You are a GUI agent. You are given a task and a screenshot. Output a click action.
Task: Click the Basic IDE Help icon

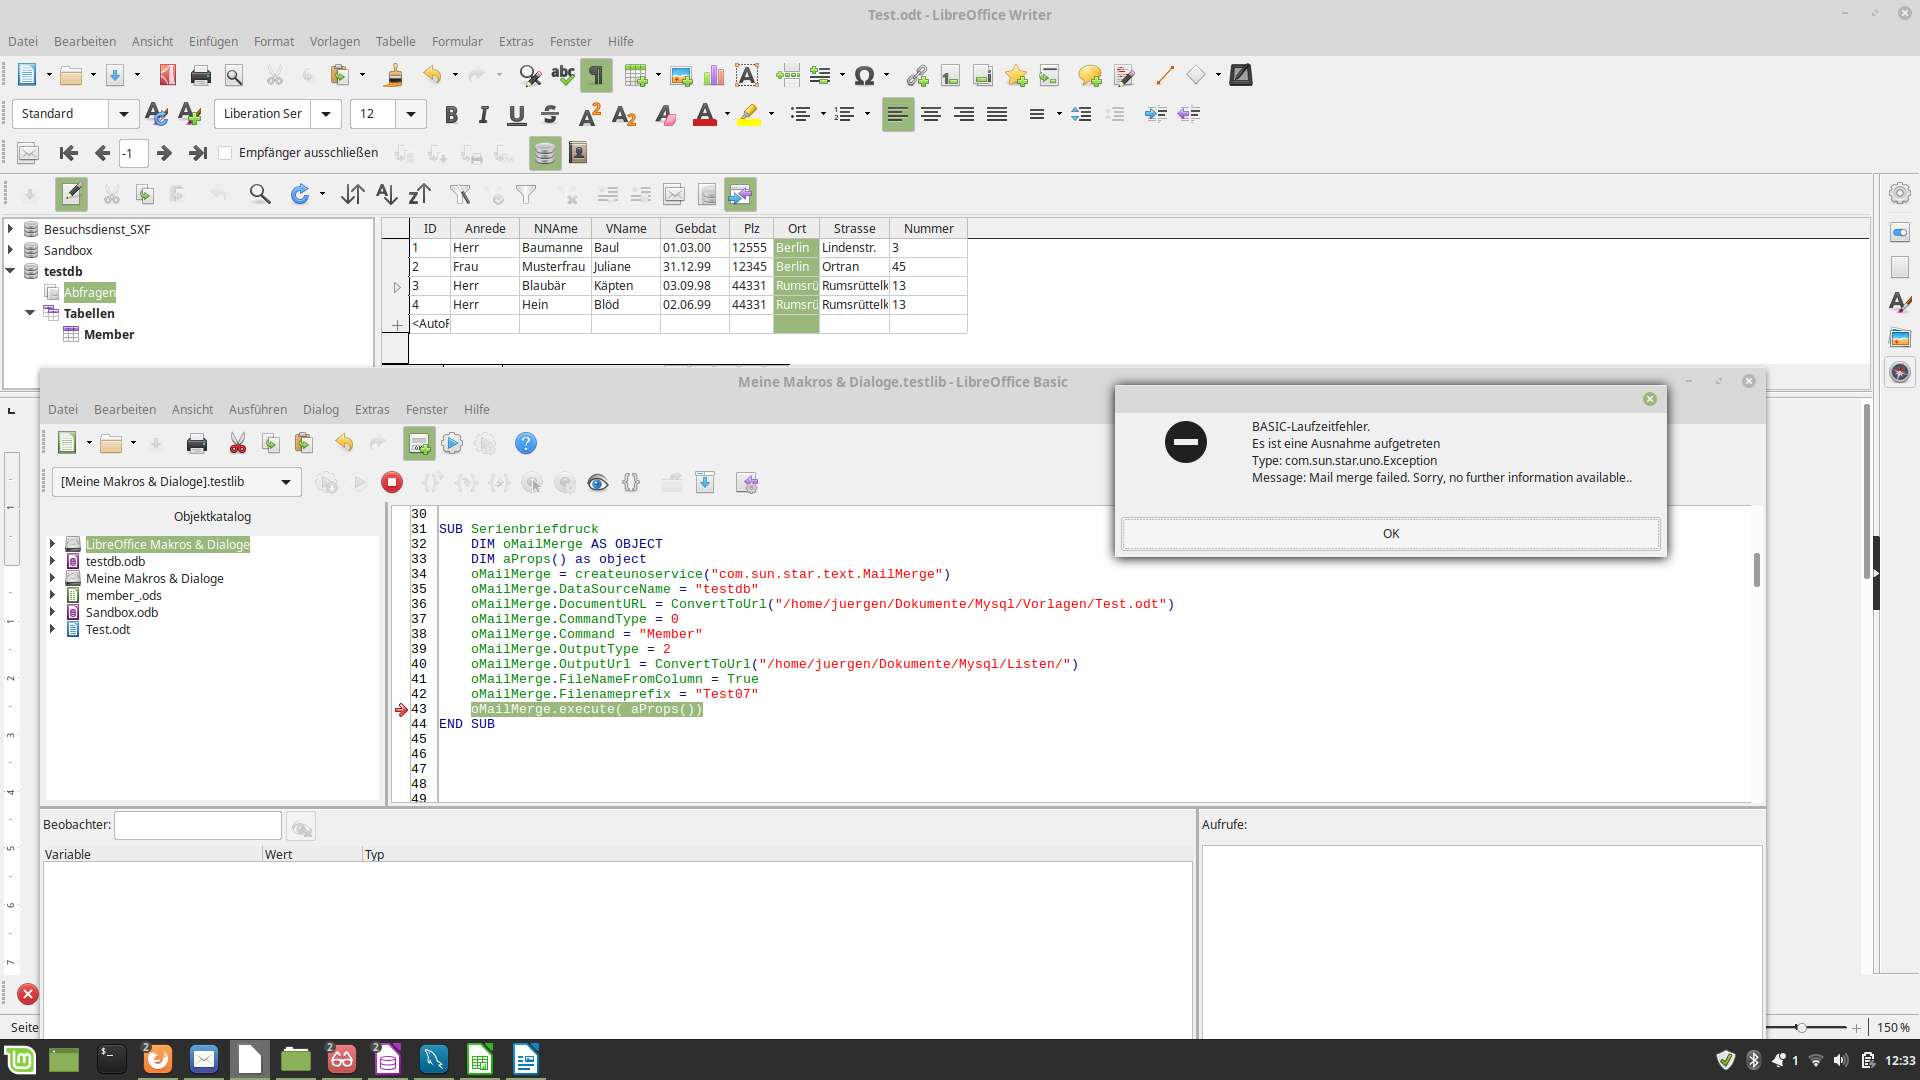tap(525, 443)
